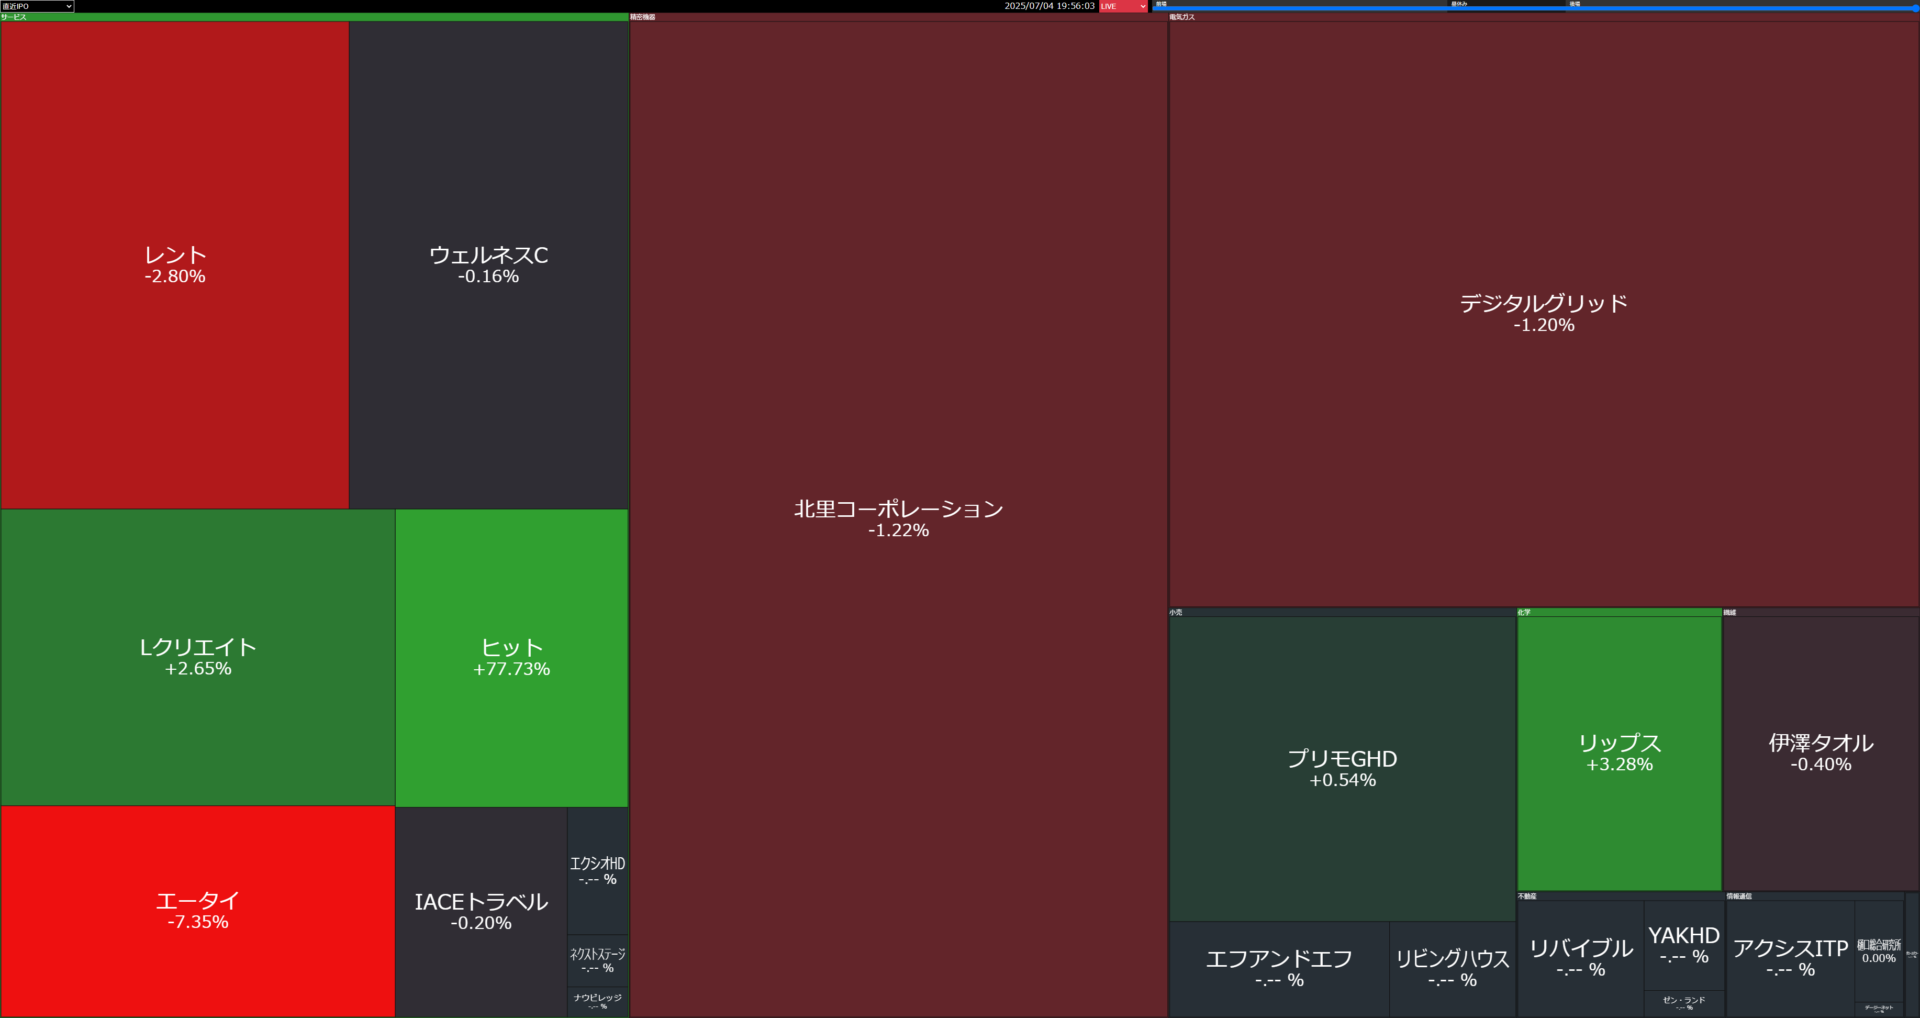This screenshot has height=1018, width=1920.
Task: Select the YAKHD tile
Action: [x=1684, y=945]
